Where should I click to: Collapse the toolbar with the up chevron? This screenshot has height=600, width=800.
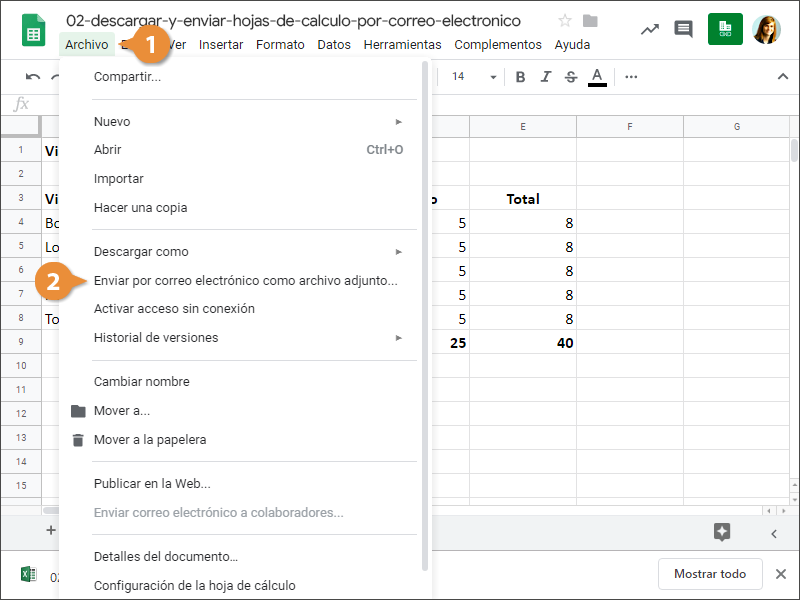pos(782,77)
